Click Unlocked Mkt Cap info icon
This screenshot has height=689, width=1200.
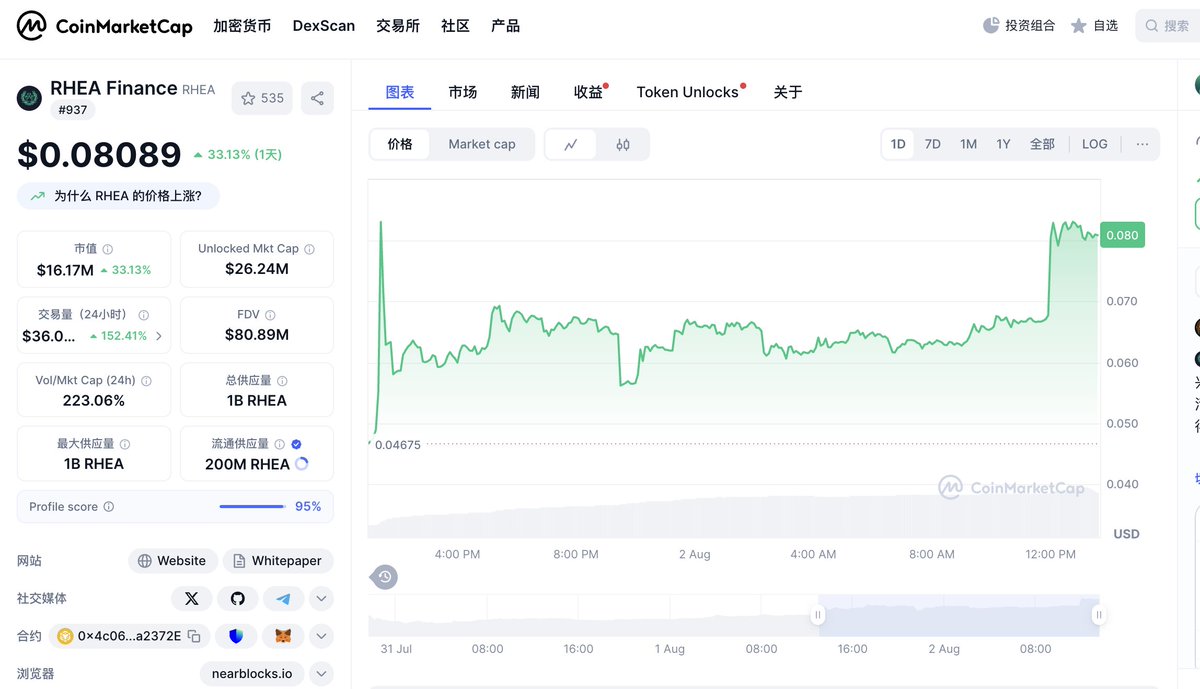(309, 249)
